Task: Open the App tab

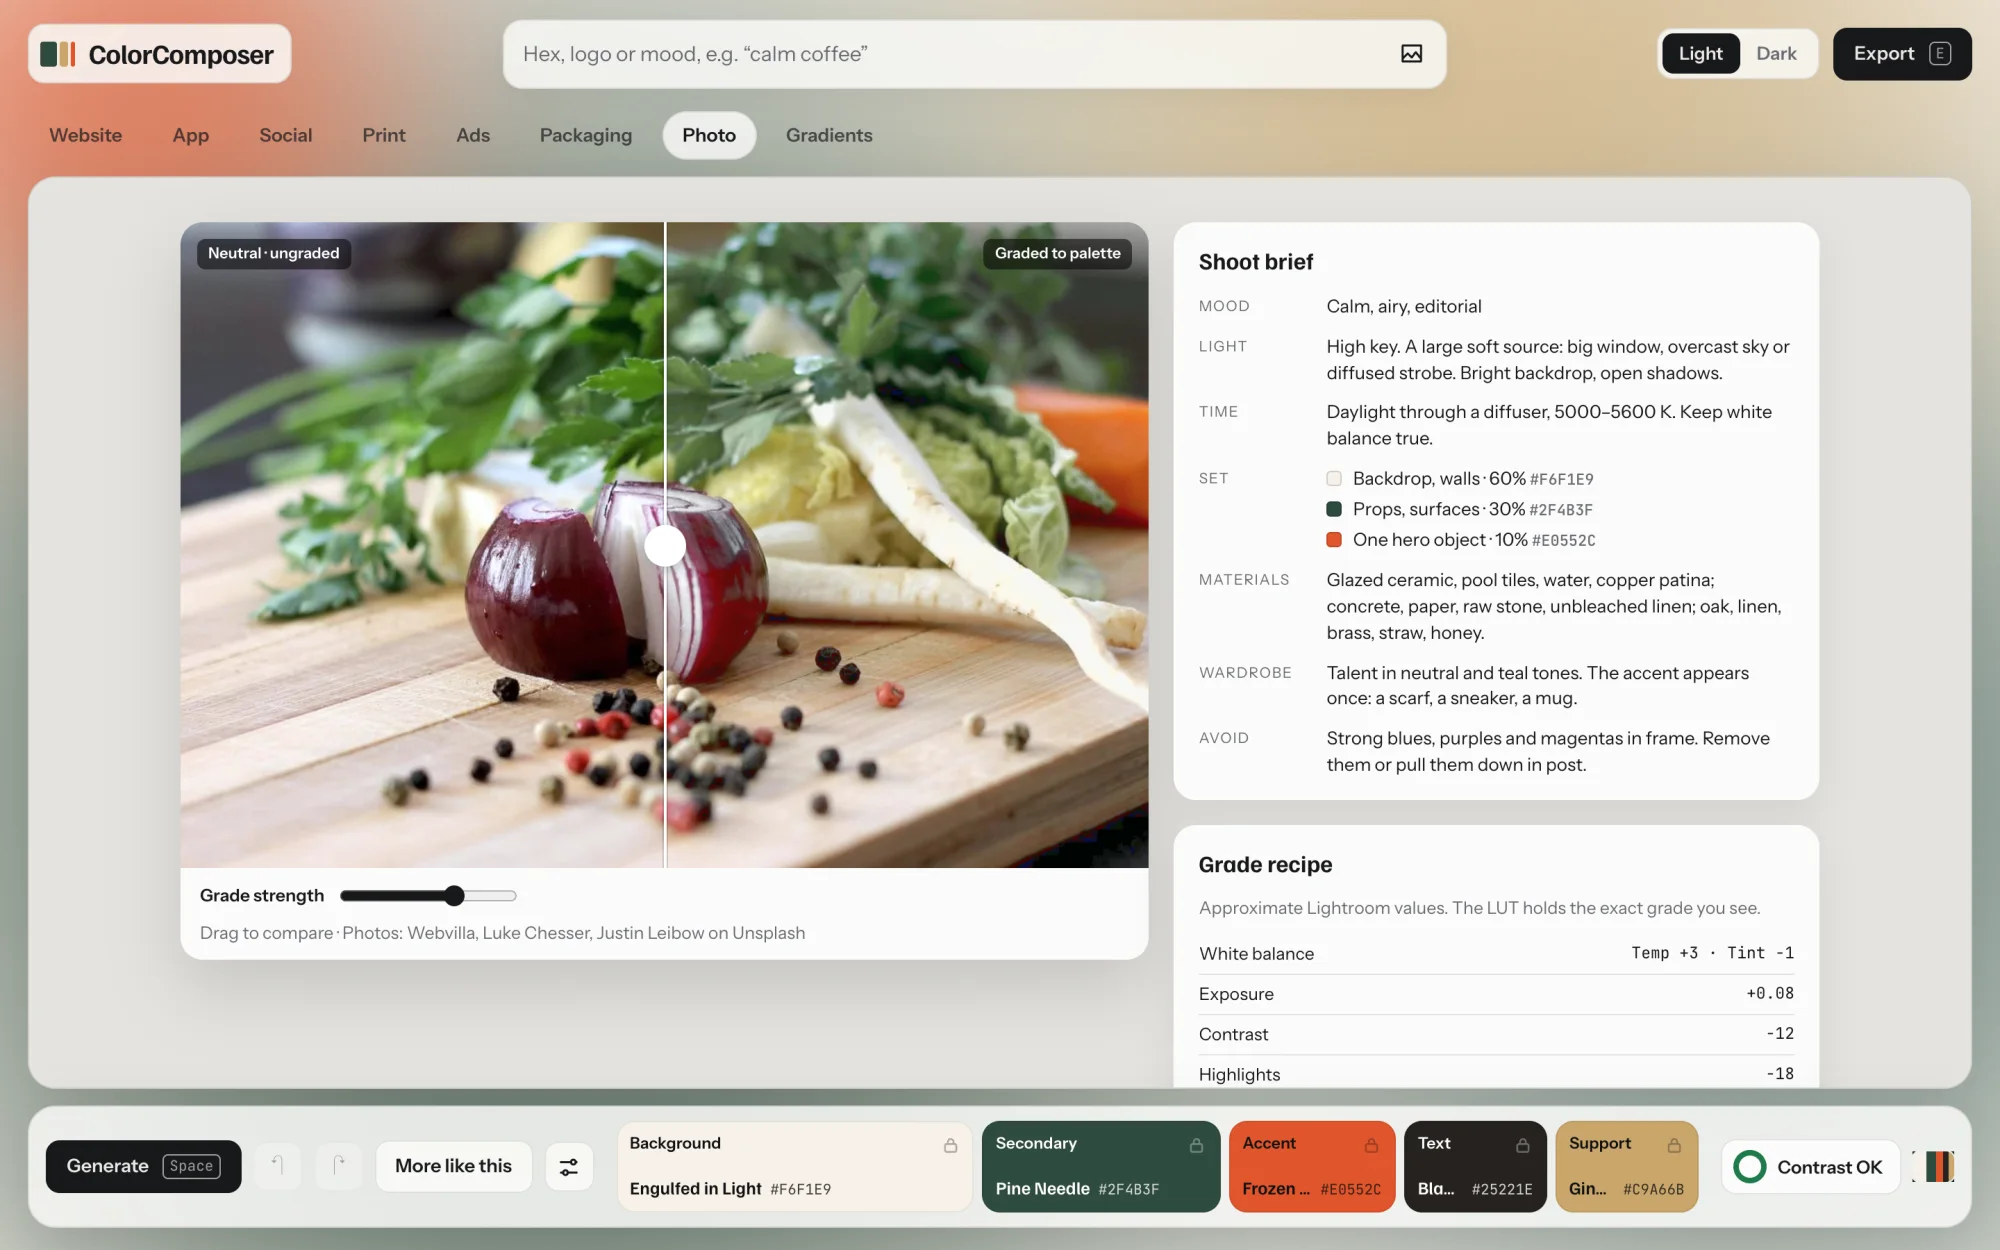Action: [191, 135]
